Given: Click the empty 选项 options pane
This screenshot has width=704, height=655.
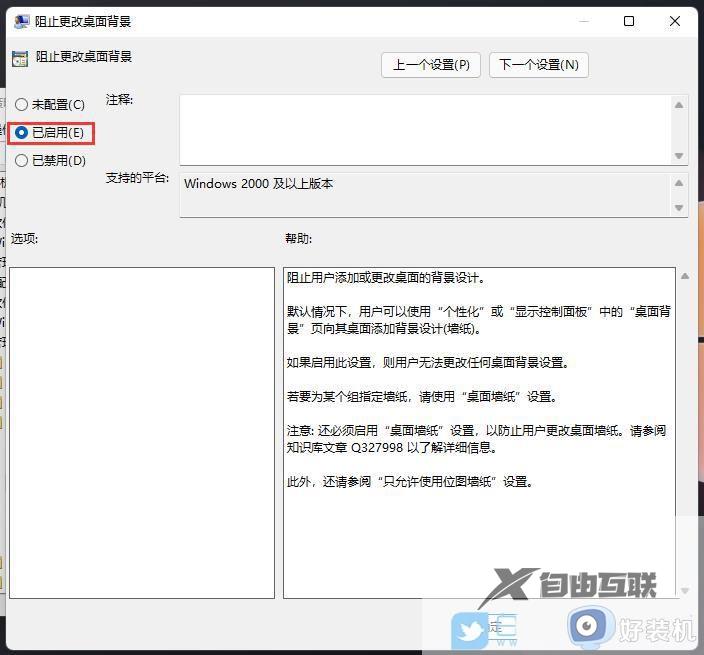Looking at the screenshot, I should [x=142, y=433].
